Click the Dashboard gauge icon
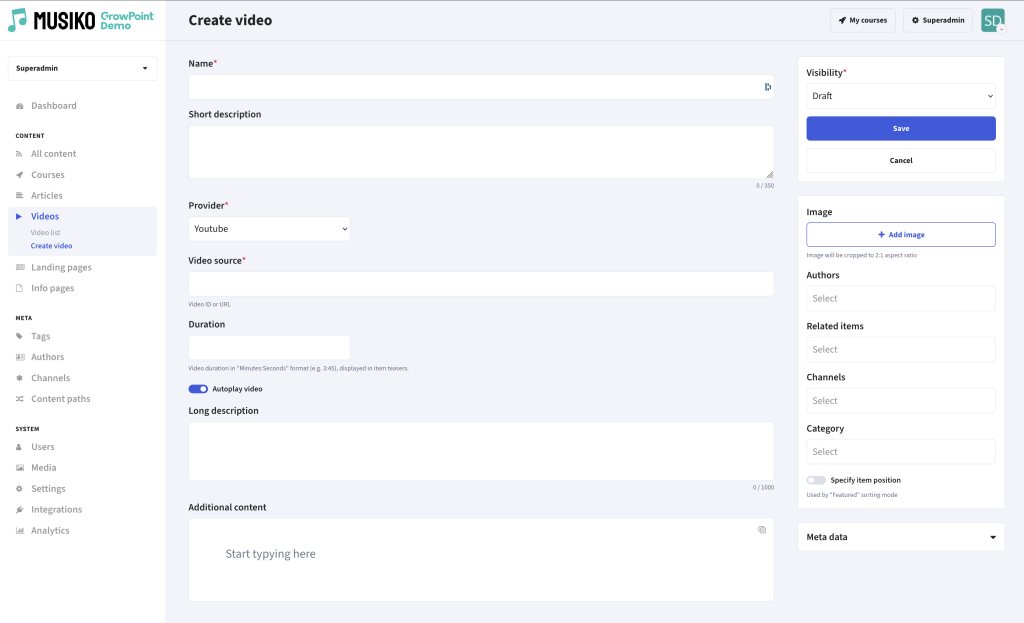 tap(20, 106)
